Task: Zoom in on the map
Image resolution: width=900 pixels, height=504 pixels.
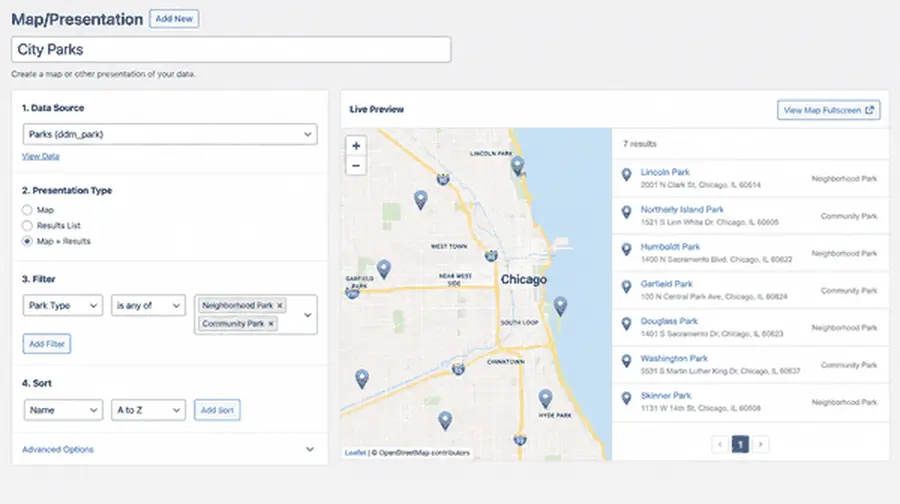Action: click(356, 146)
